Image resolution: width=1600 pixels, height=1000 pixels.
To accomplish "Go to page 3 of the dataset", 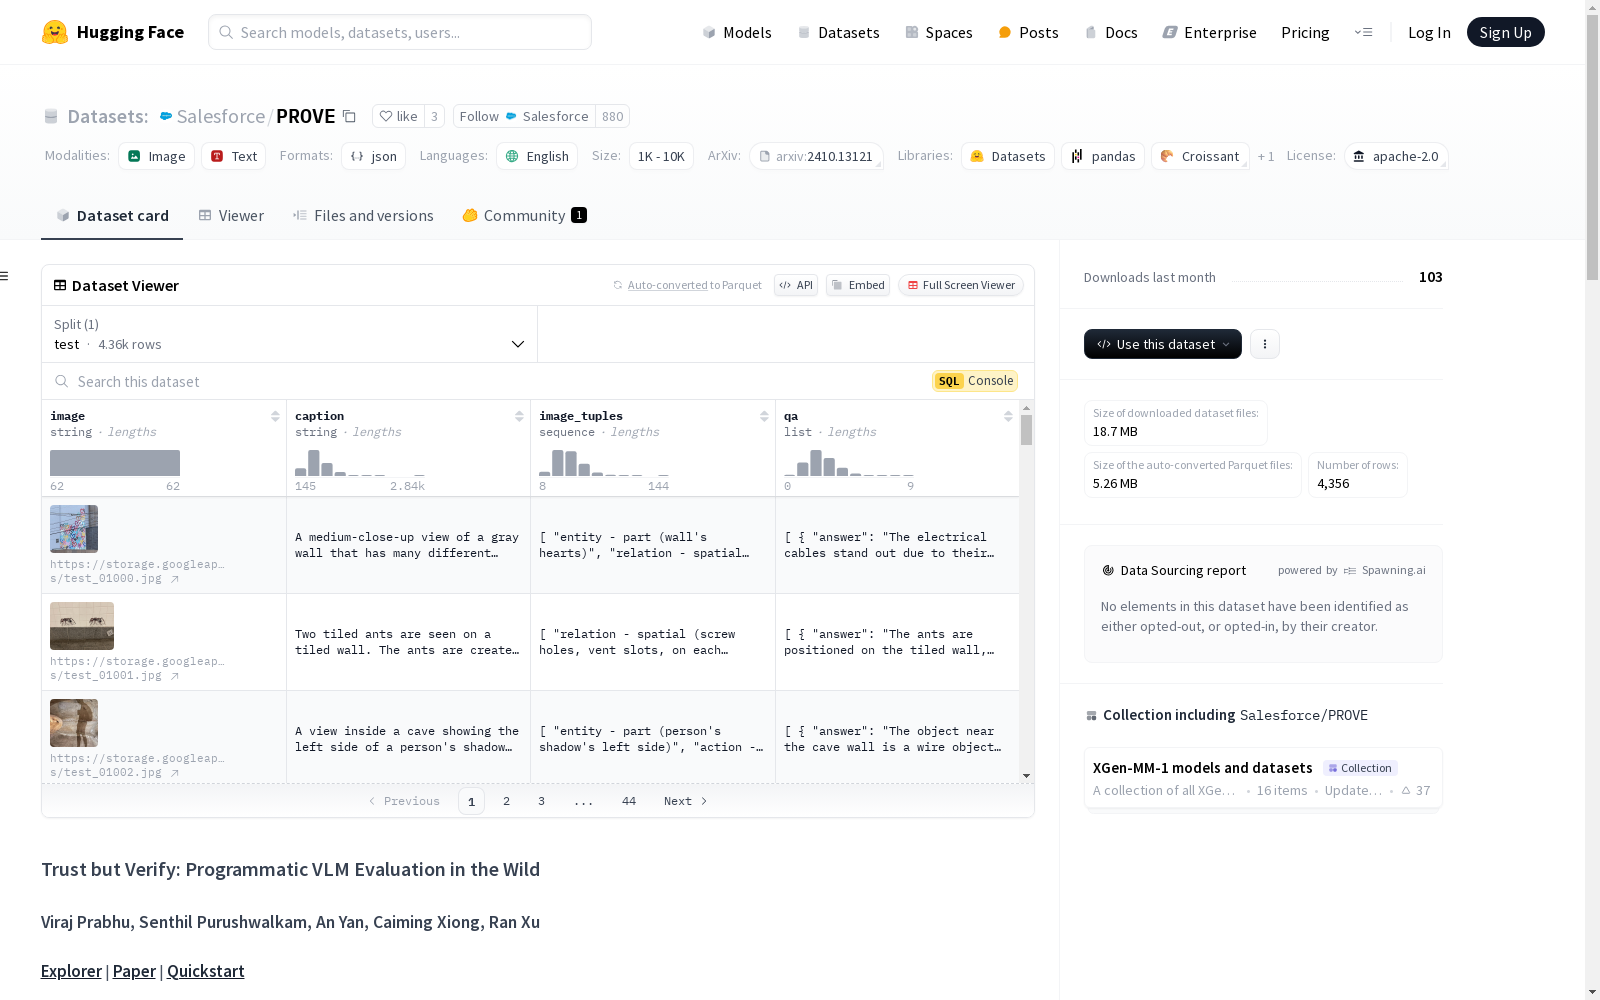I will point(542,801).
